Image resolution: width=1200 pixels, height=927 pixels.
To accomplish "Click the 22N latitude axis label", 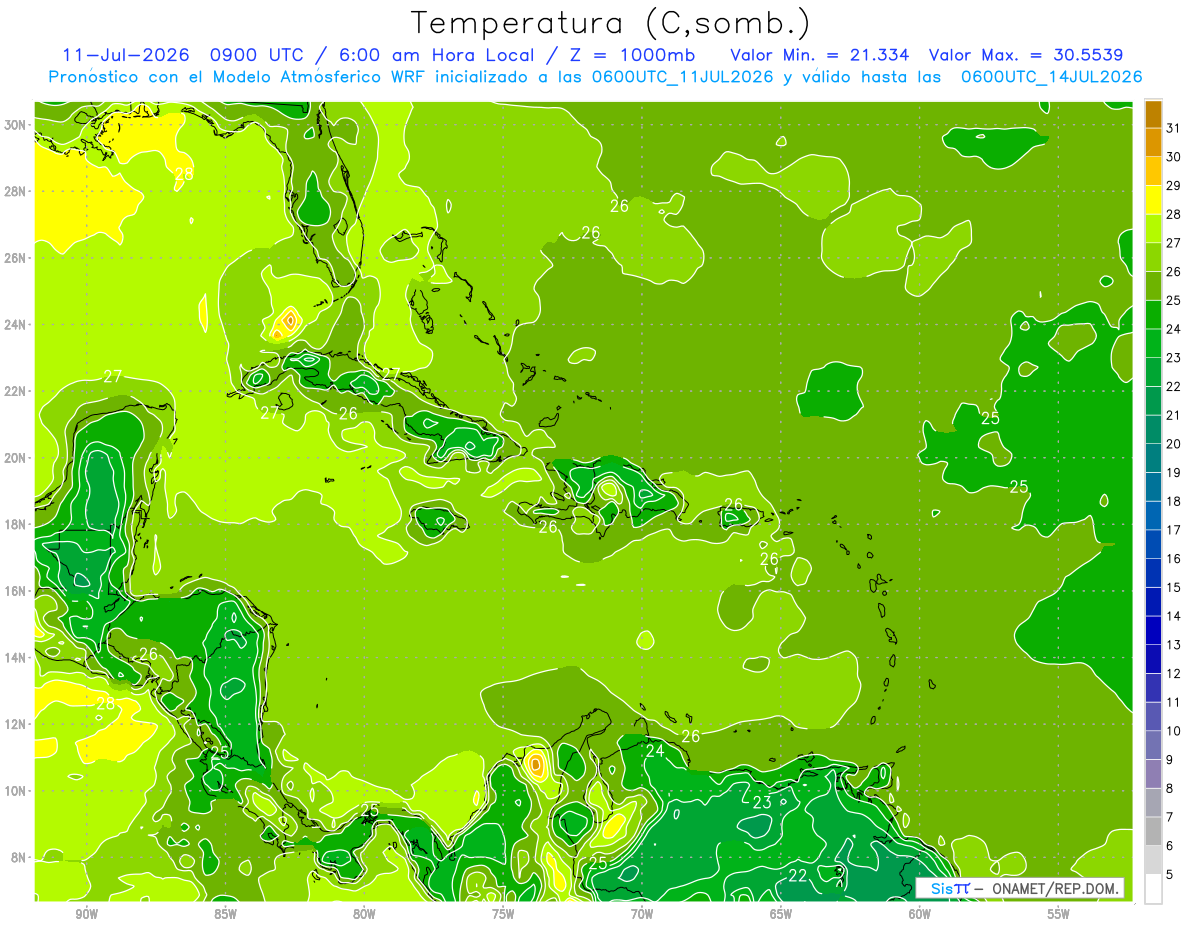I will click(15, 391).
